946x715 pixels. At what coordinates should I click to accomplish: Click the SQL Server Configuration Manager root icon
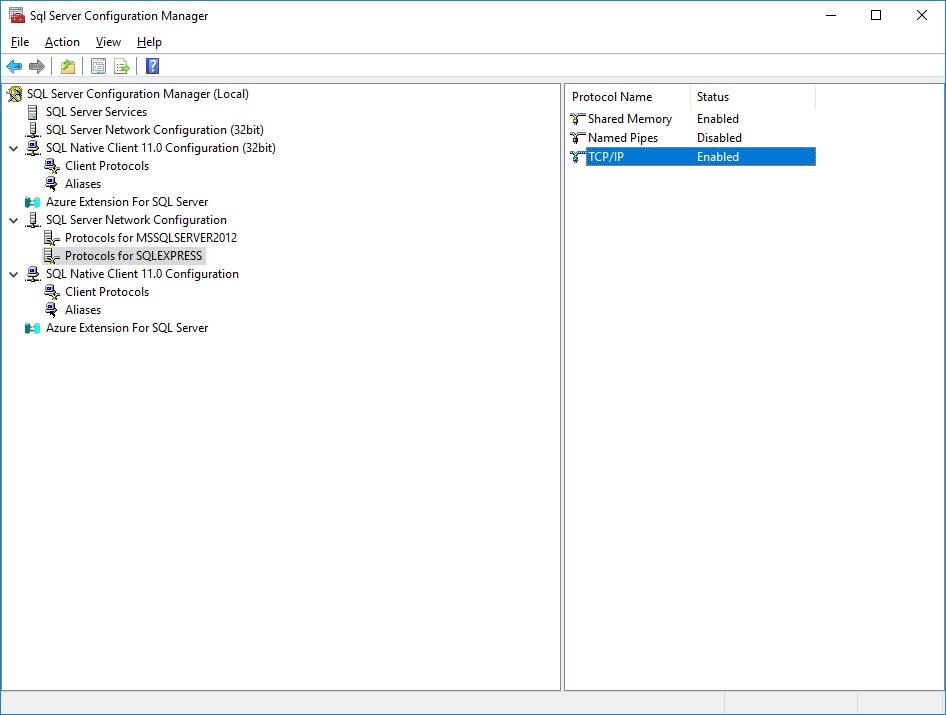(15, 94)
